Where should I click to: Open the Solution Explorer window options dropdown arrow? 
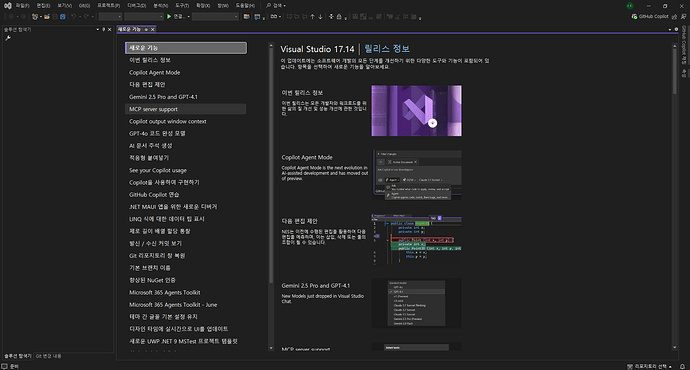(x=98, y=29)
